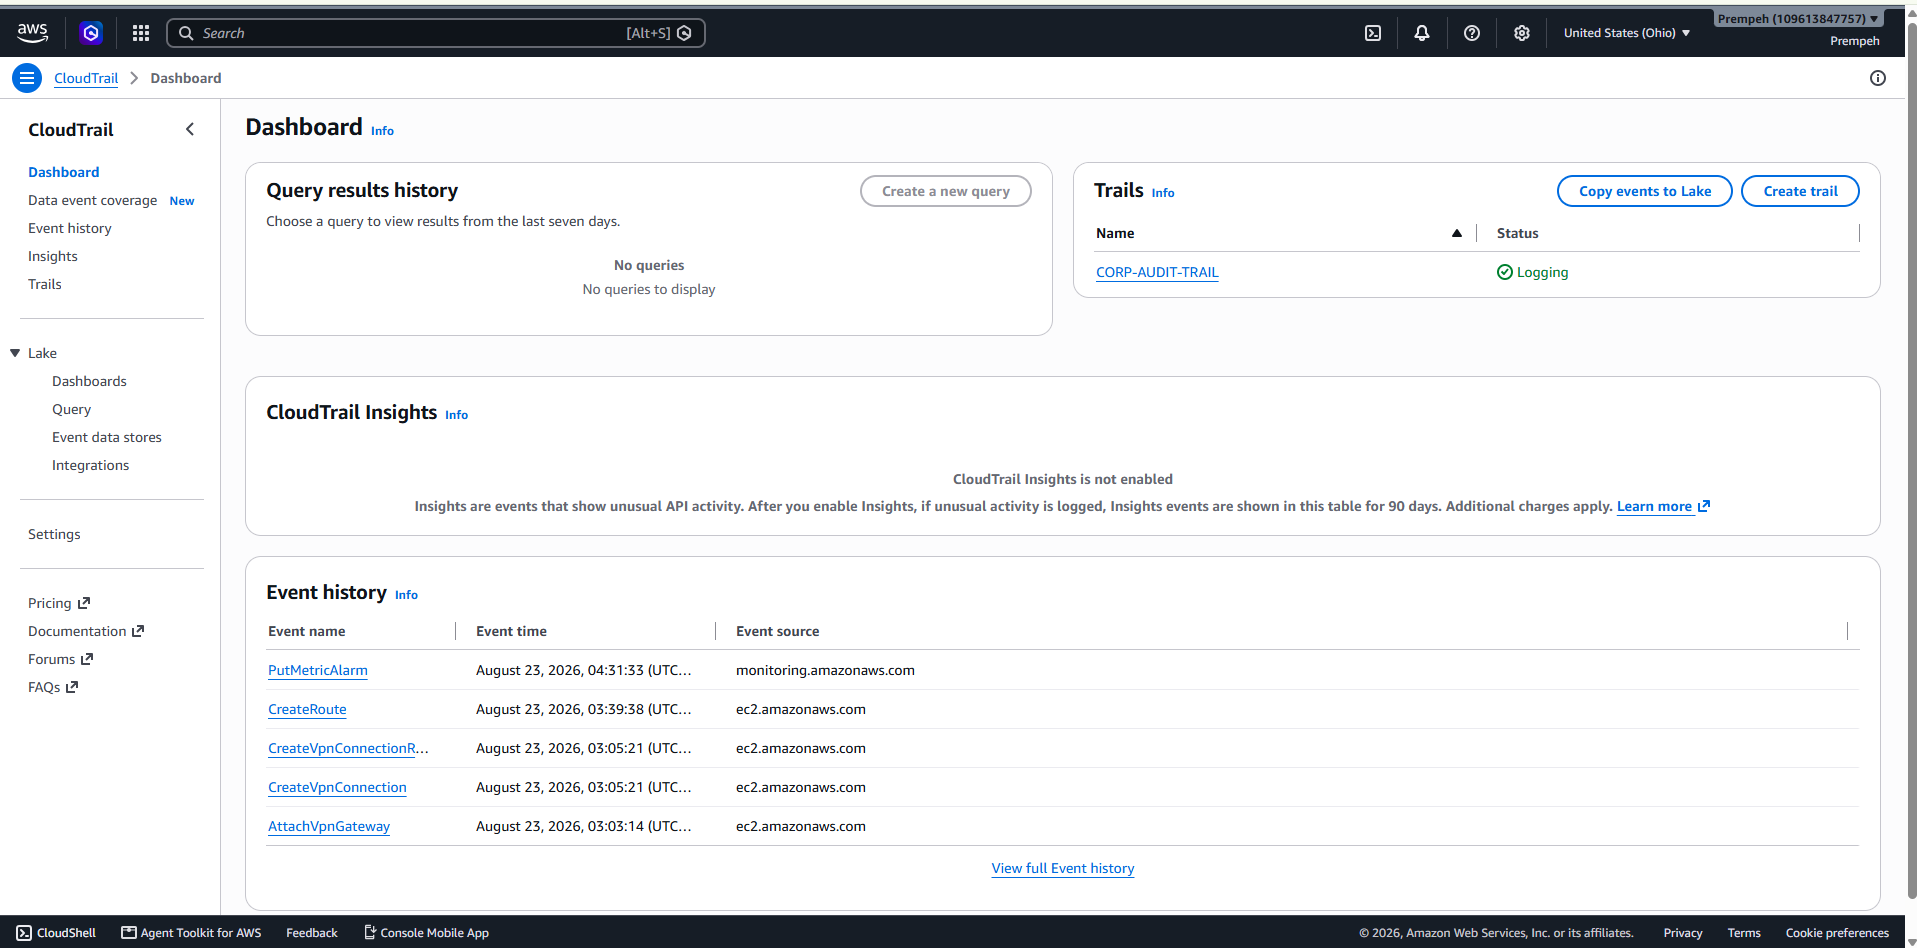Open Lake Dashboards in side navigation
The image size is (1917, 948).
point(89,381)
